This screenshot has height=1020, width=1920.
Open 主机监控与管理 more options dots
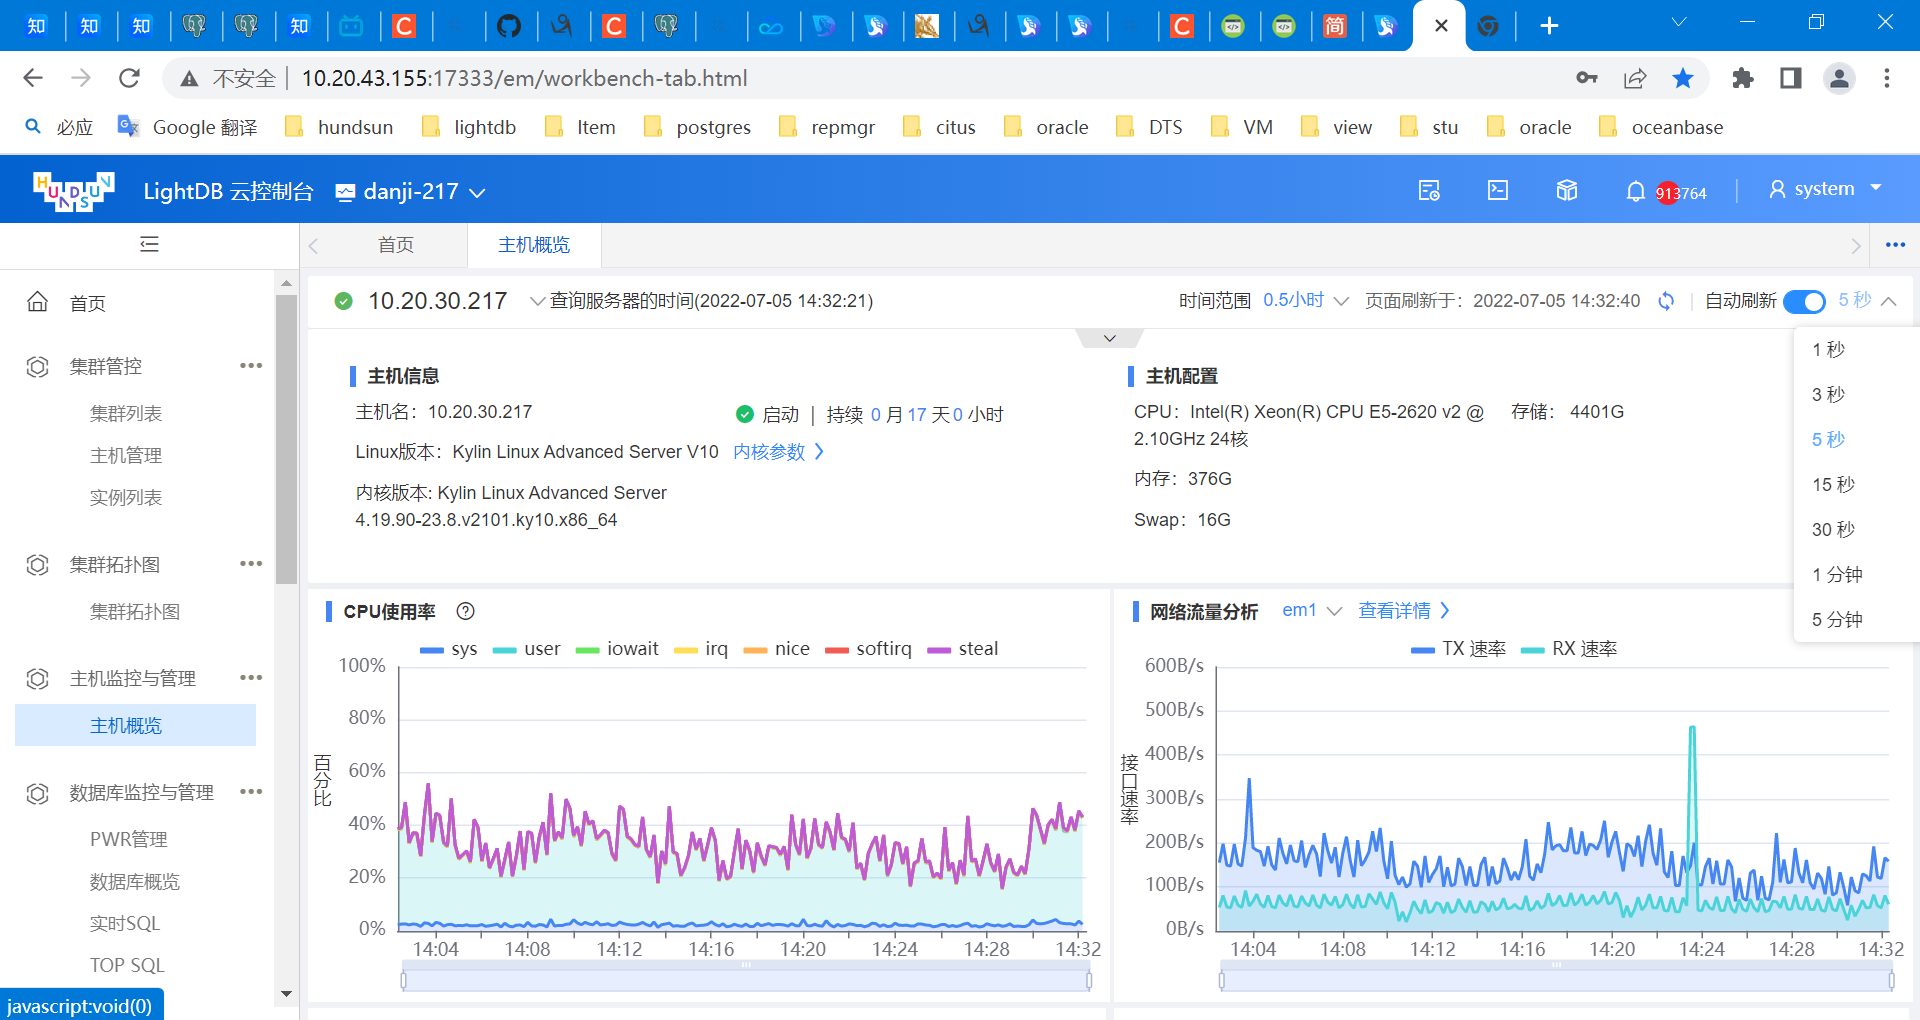[251, 678]
